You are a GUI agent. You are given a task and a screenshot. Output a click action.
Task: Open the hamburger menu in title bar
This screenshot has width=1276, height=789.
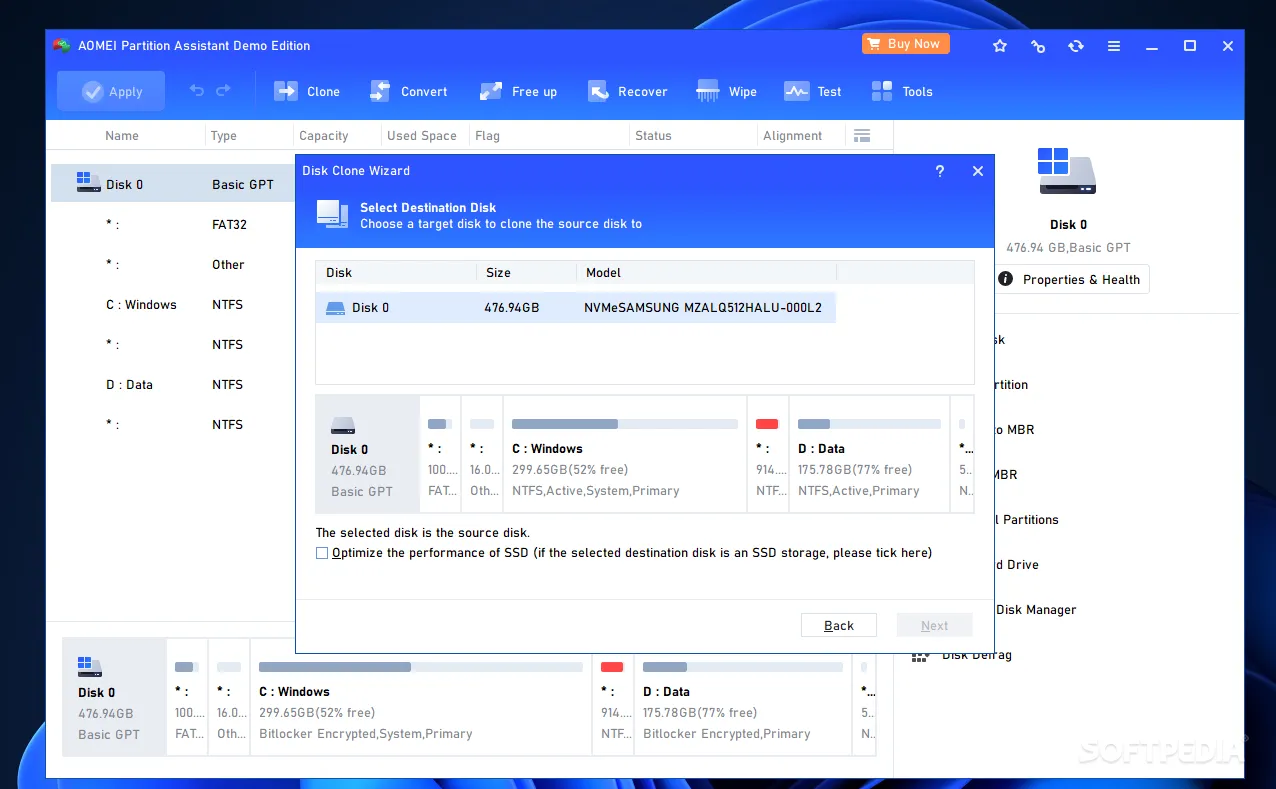[1113, 46]
